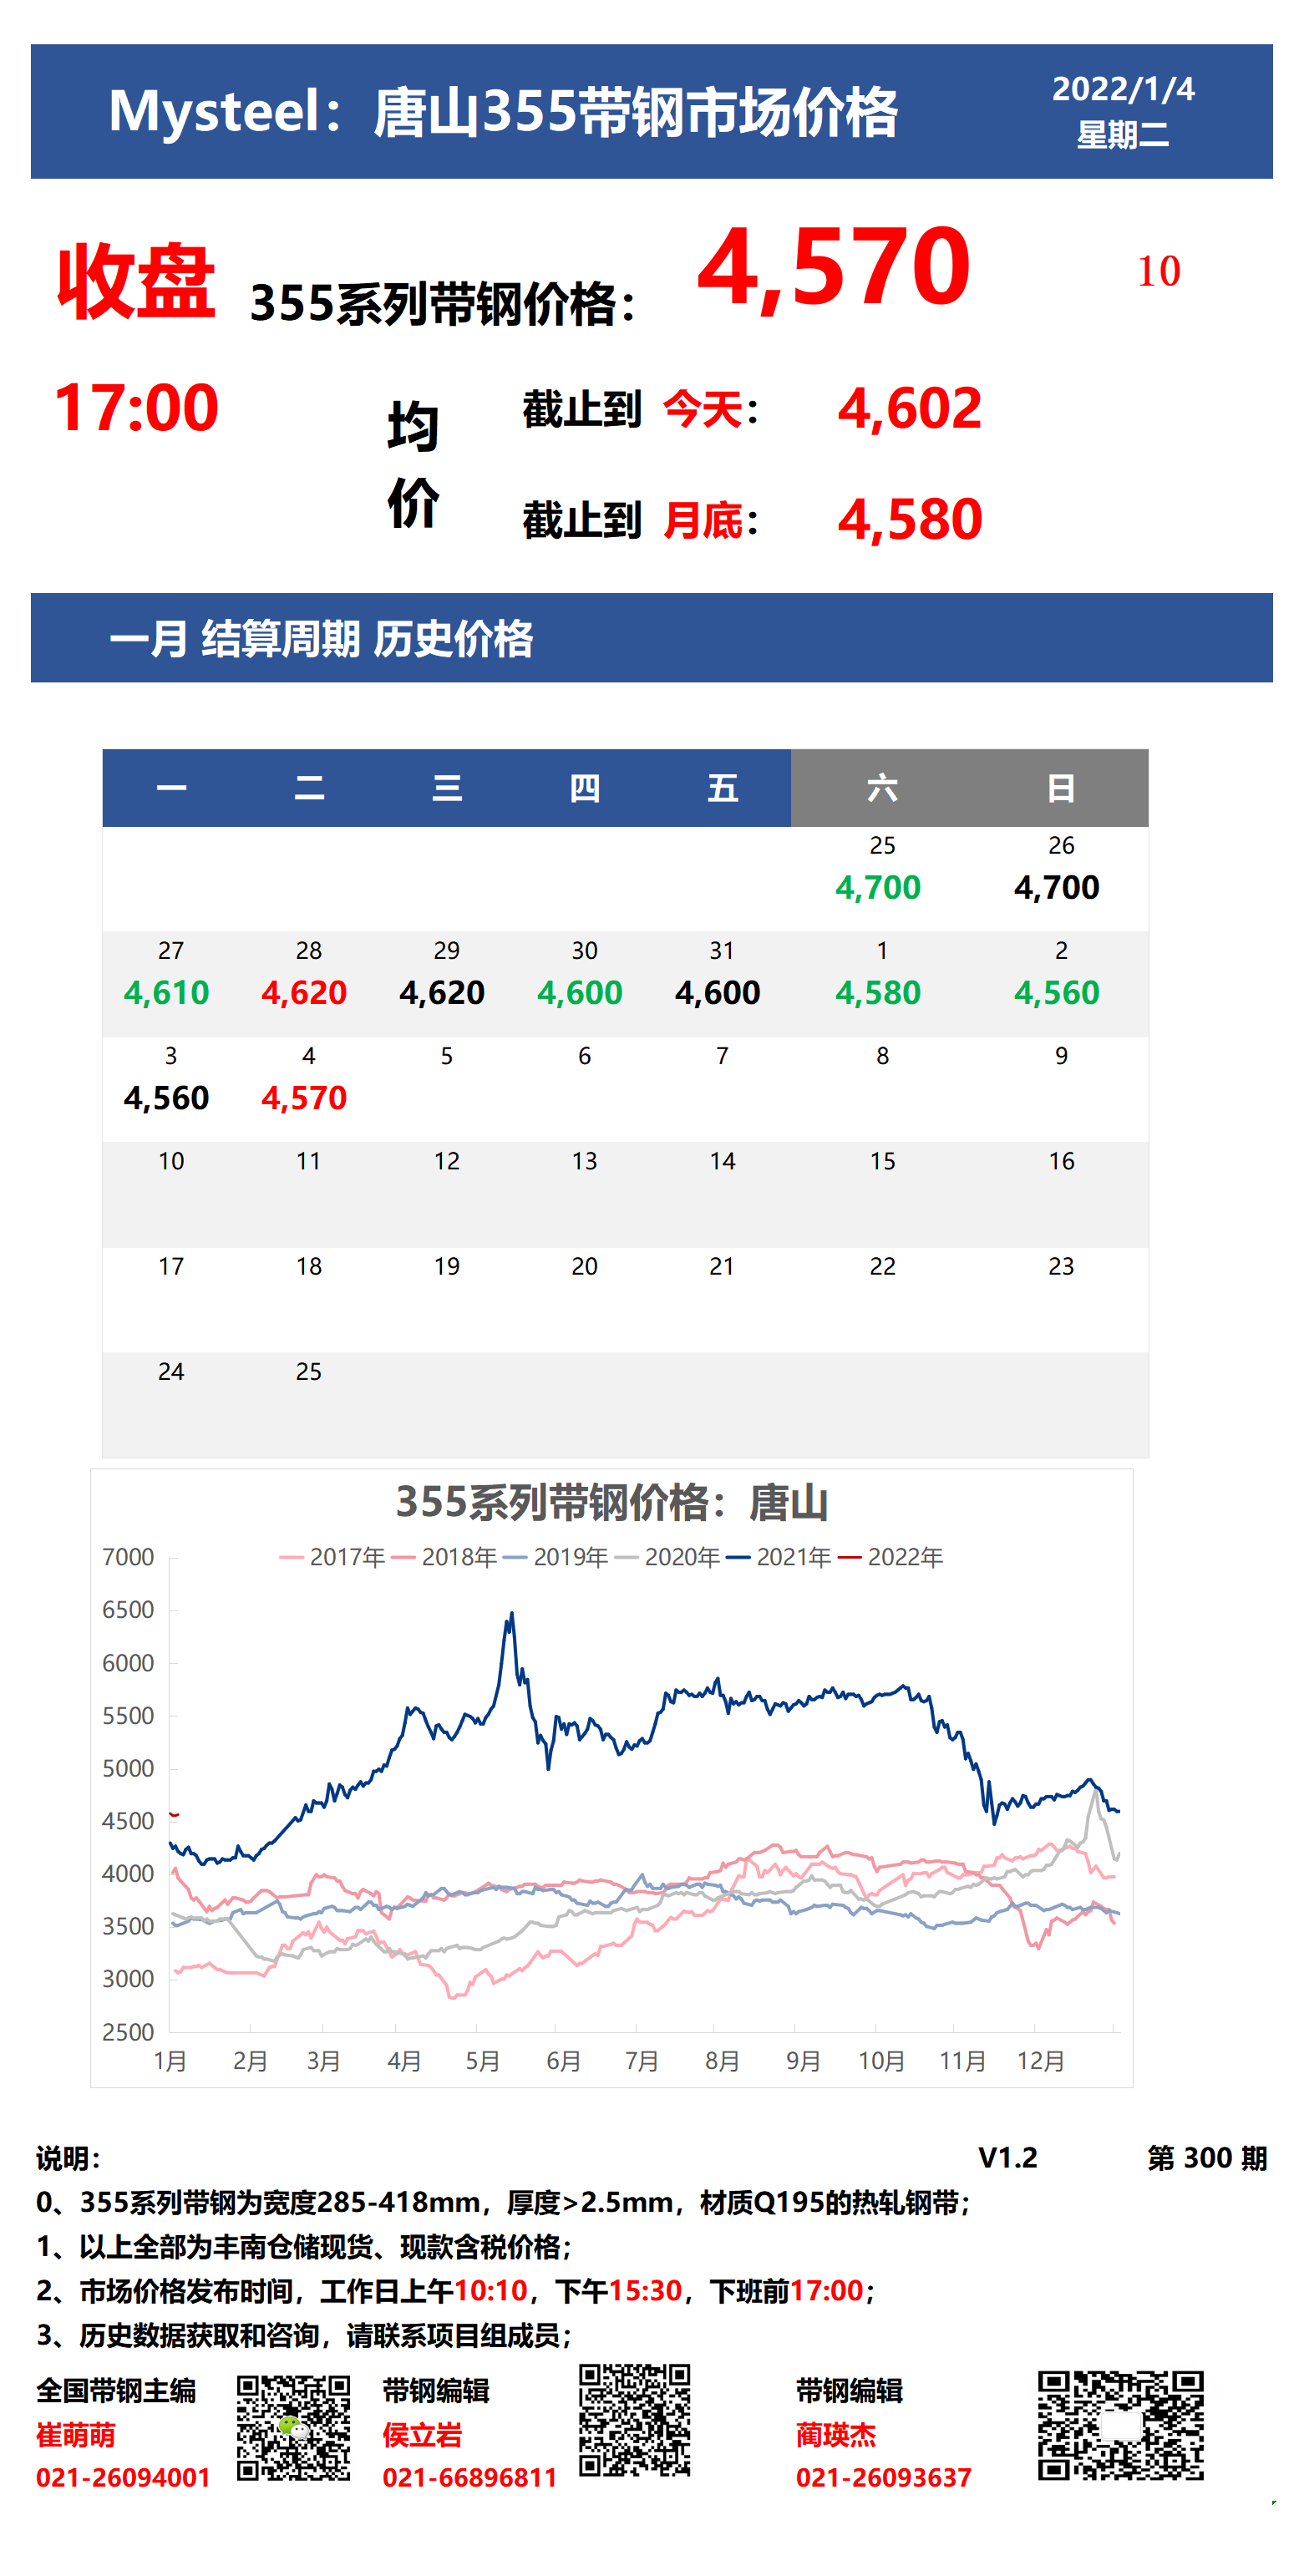
Task: Click the black 4,560 under day 3
Action: 166,1098
